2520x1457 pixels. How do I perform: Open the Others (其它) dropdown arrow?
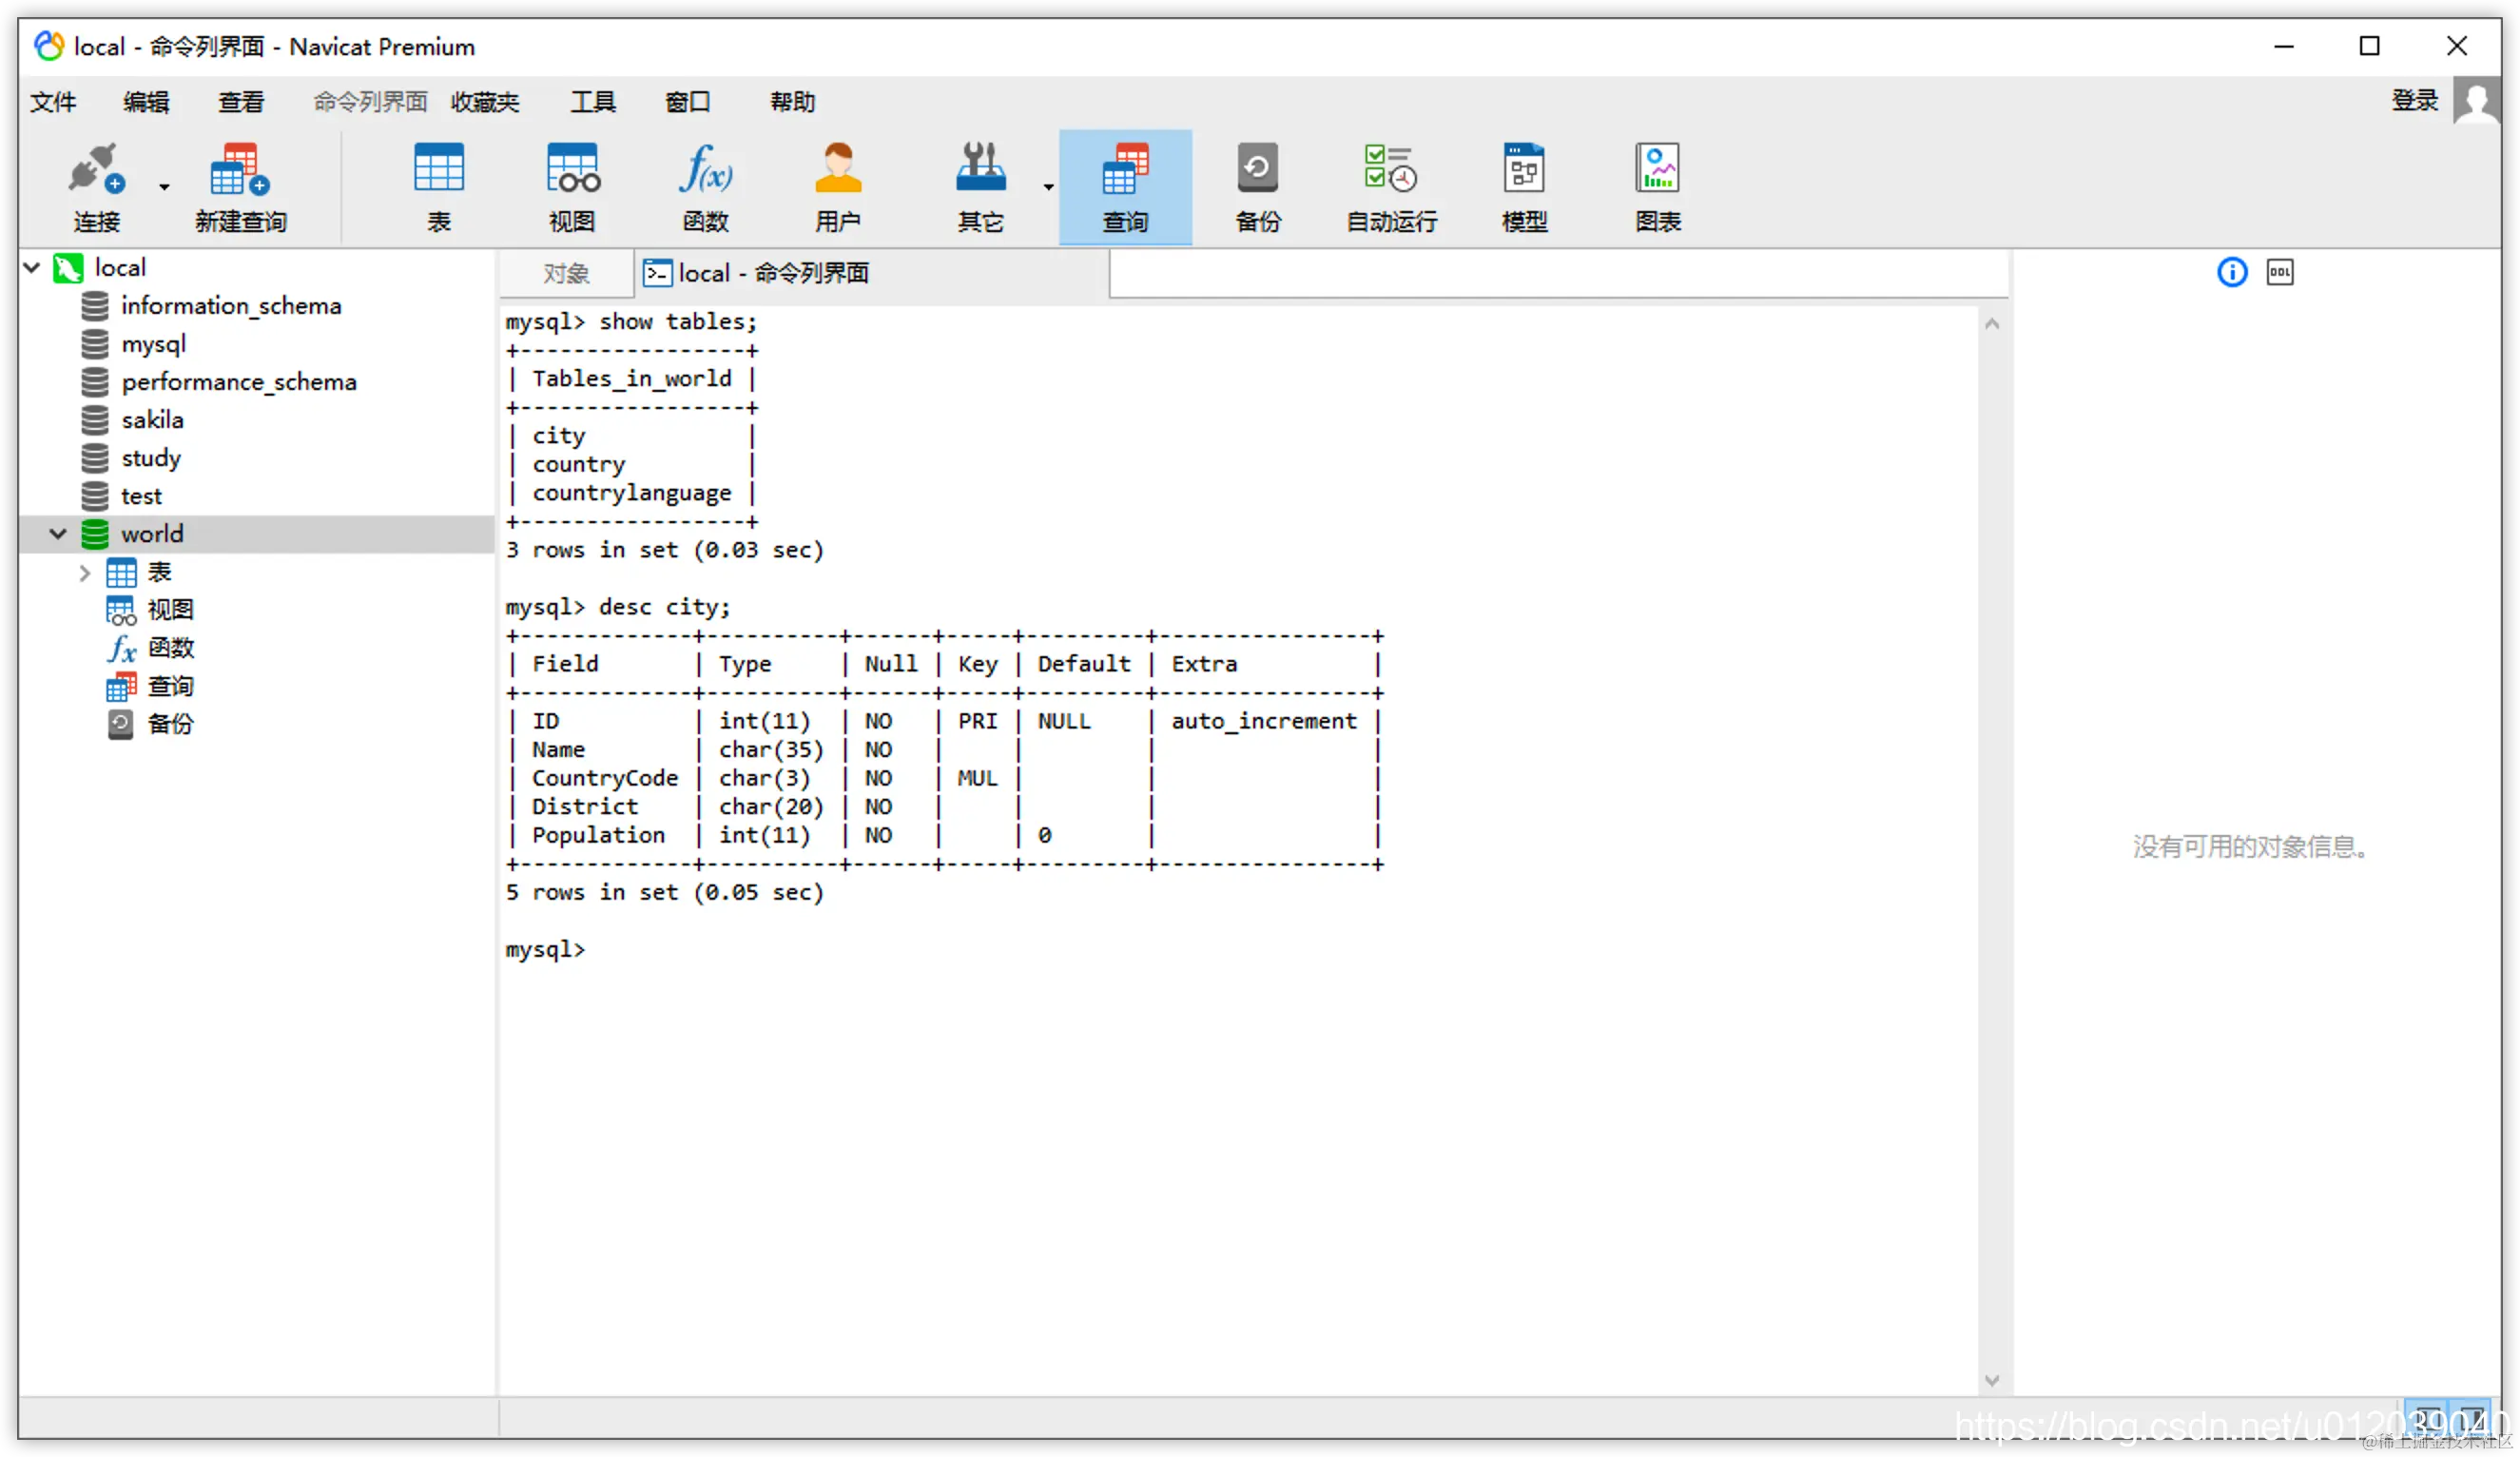[x=1048, y=187]
